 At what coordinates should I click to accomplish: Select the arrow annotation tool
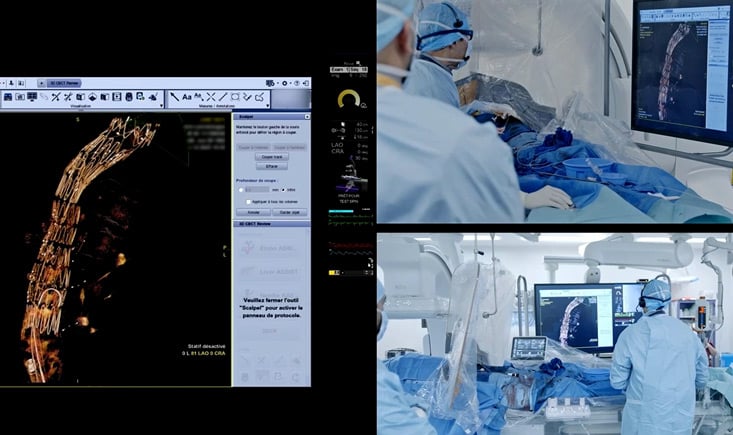(174, 96)
